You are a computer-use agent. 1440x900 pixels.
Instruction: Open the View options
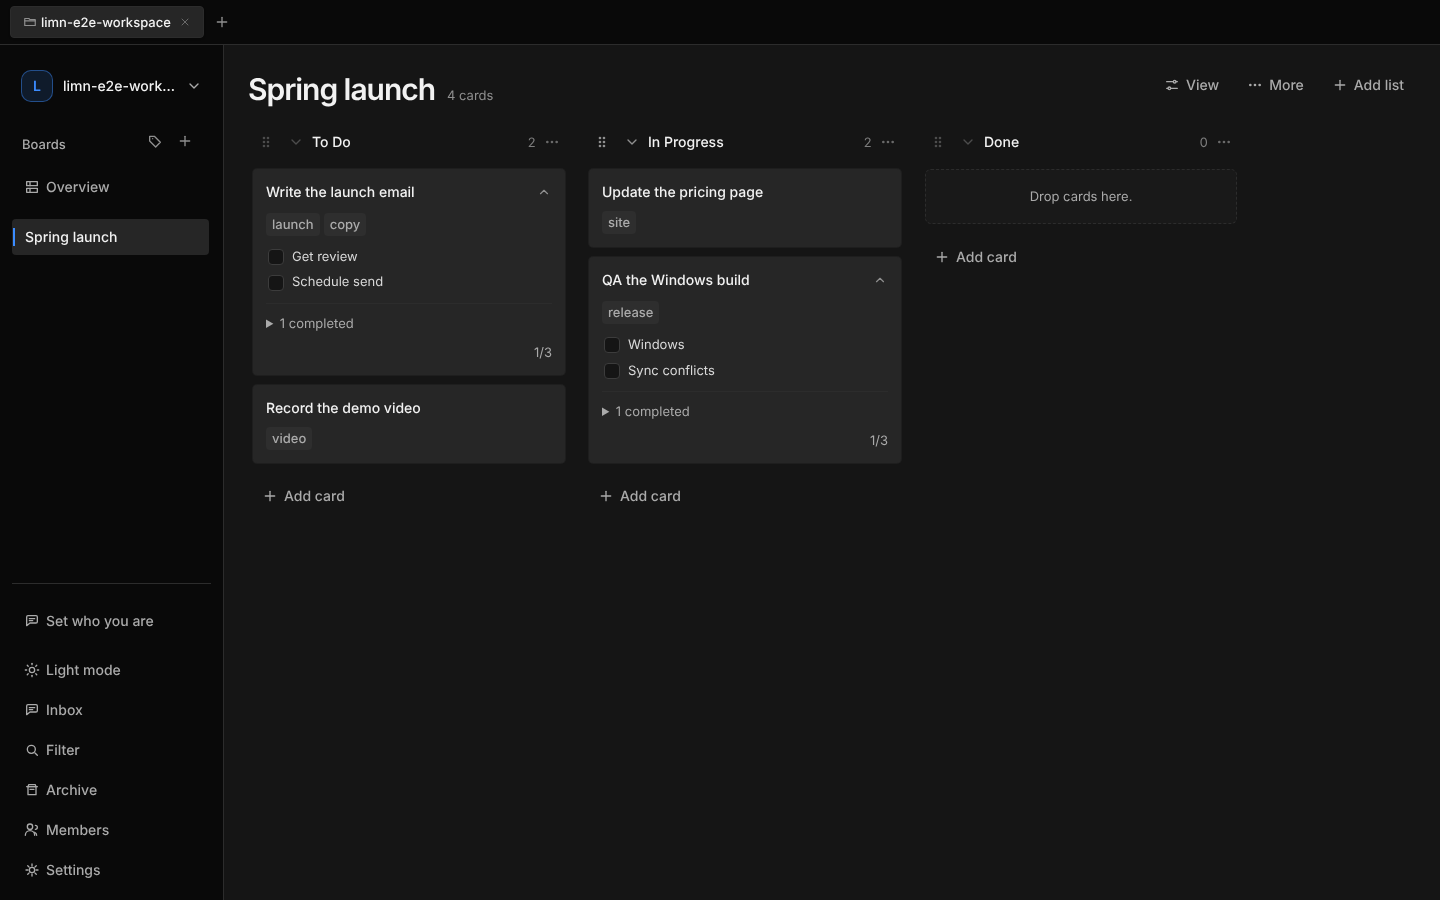(1192, 85)
